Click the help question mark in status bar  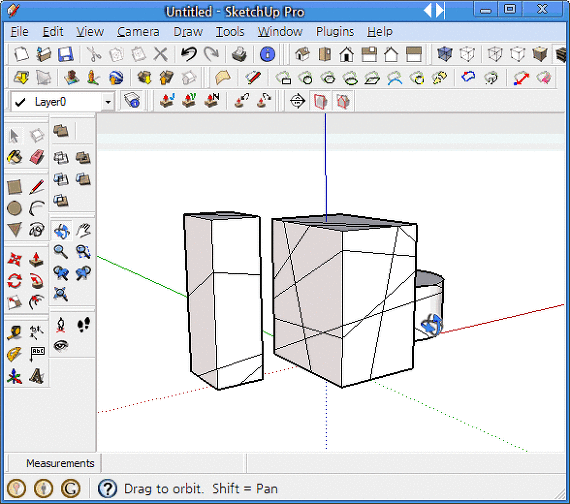pos(107,488)
